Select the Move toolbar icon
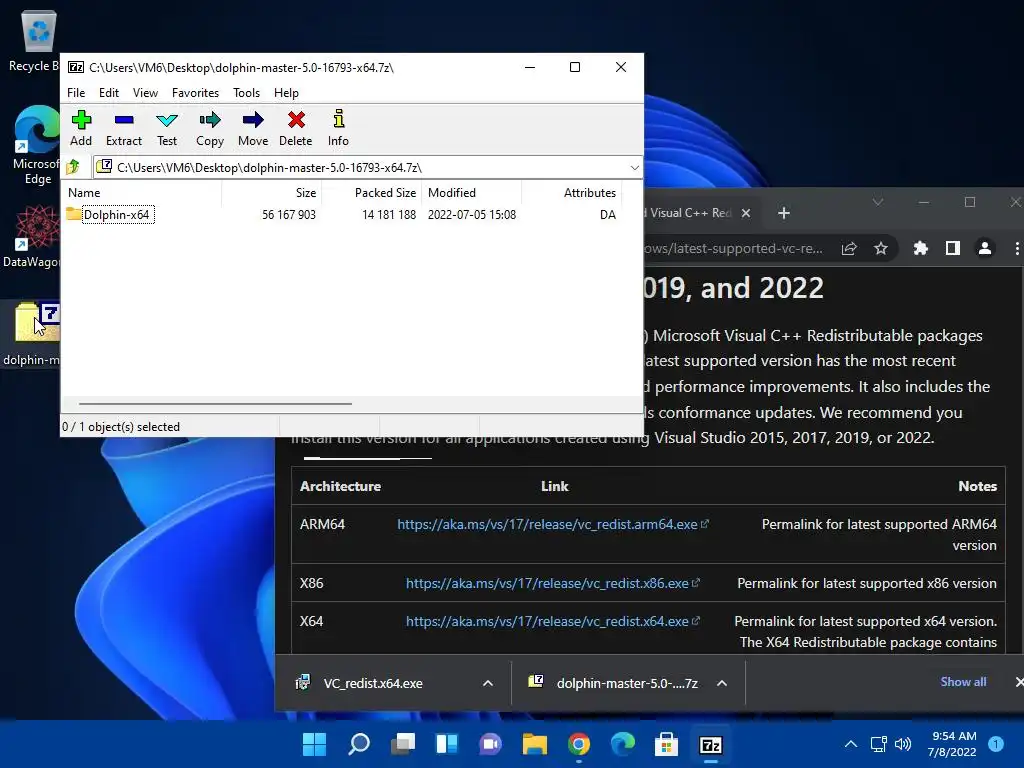1024x768 pixels. pos(253,128)
